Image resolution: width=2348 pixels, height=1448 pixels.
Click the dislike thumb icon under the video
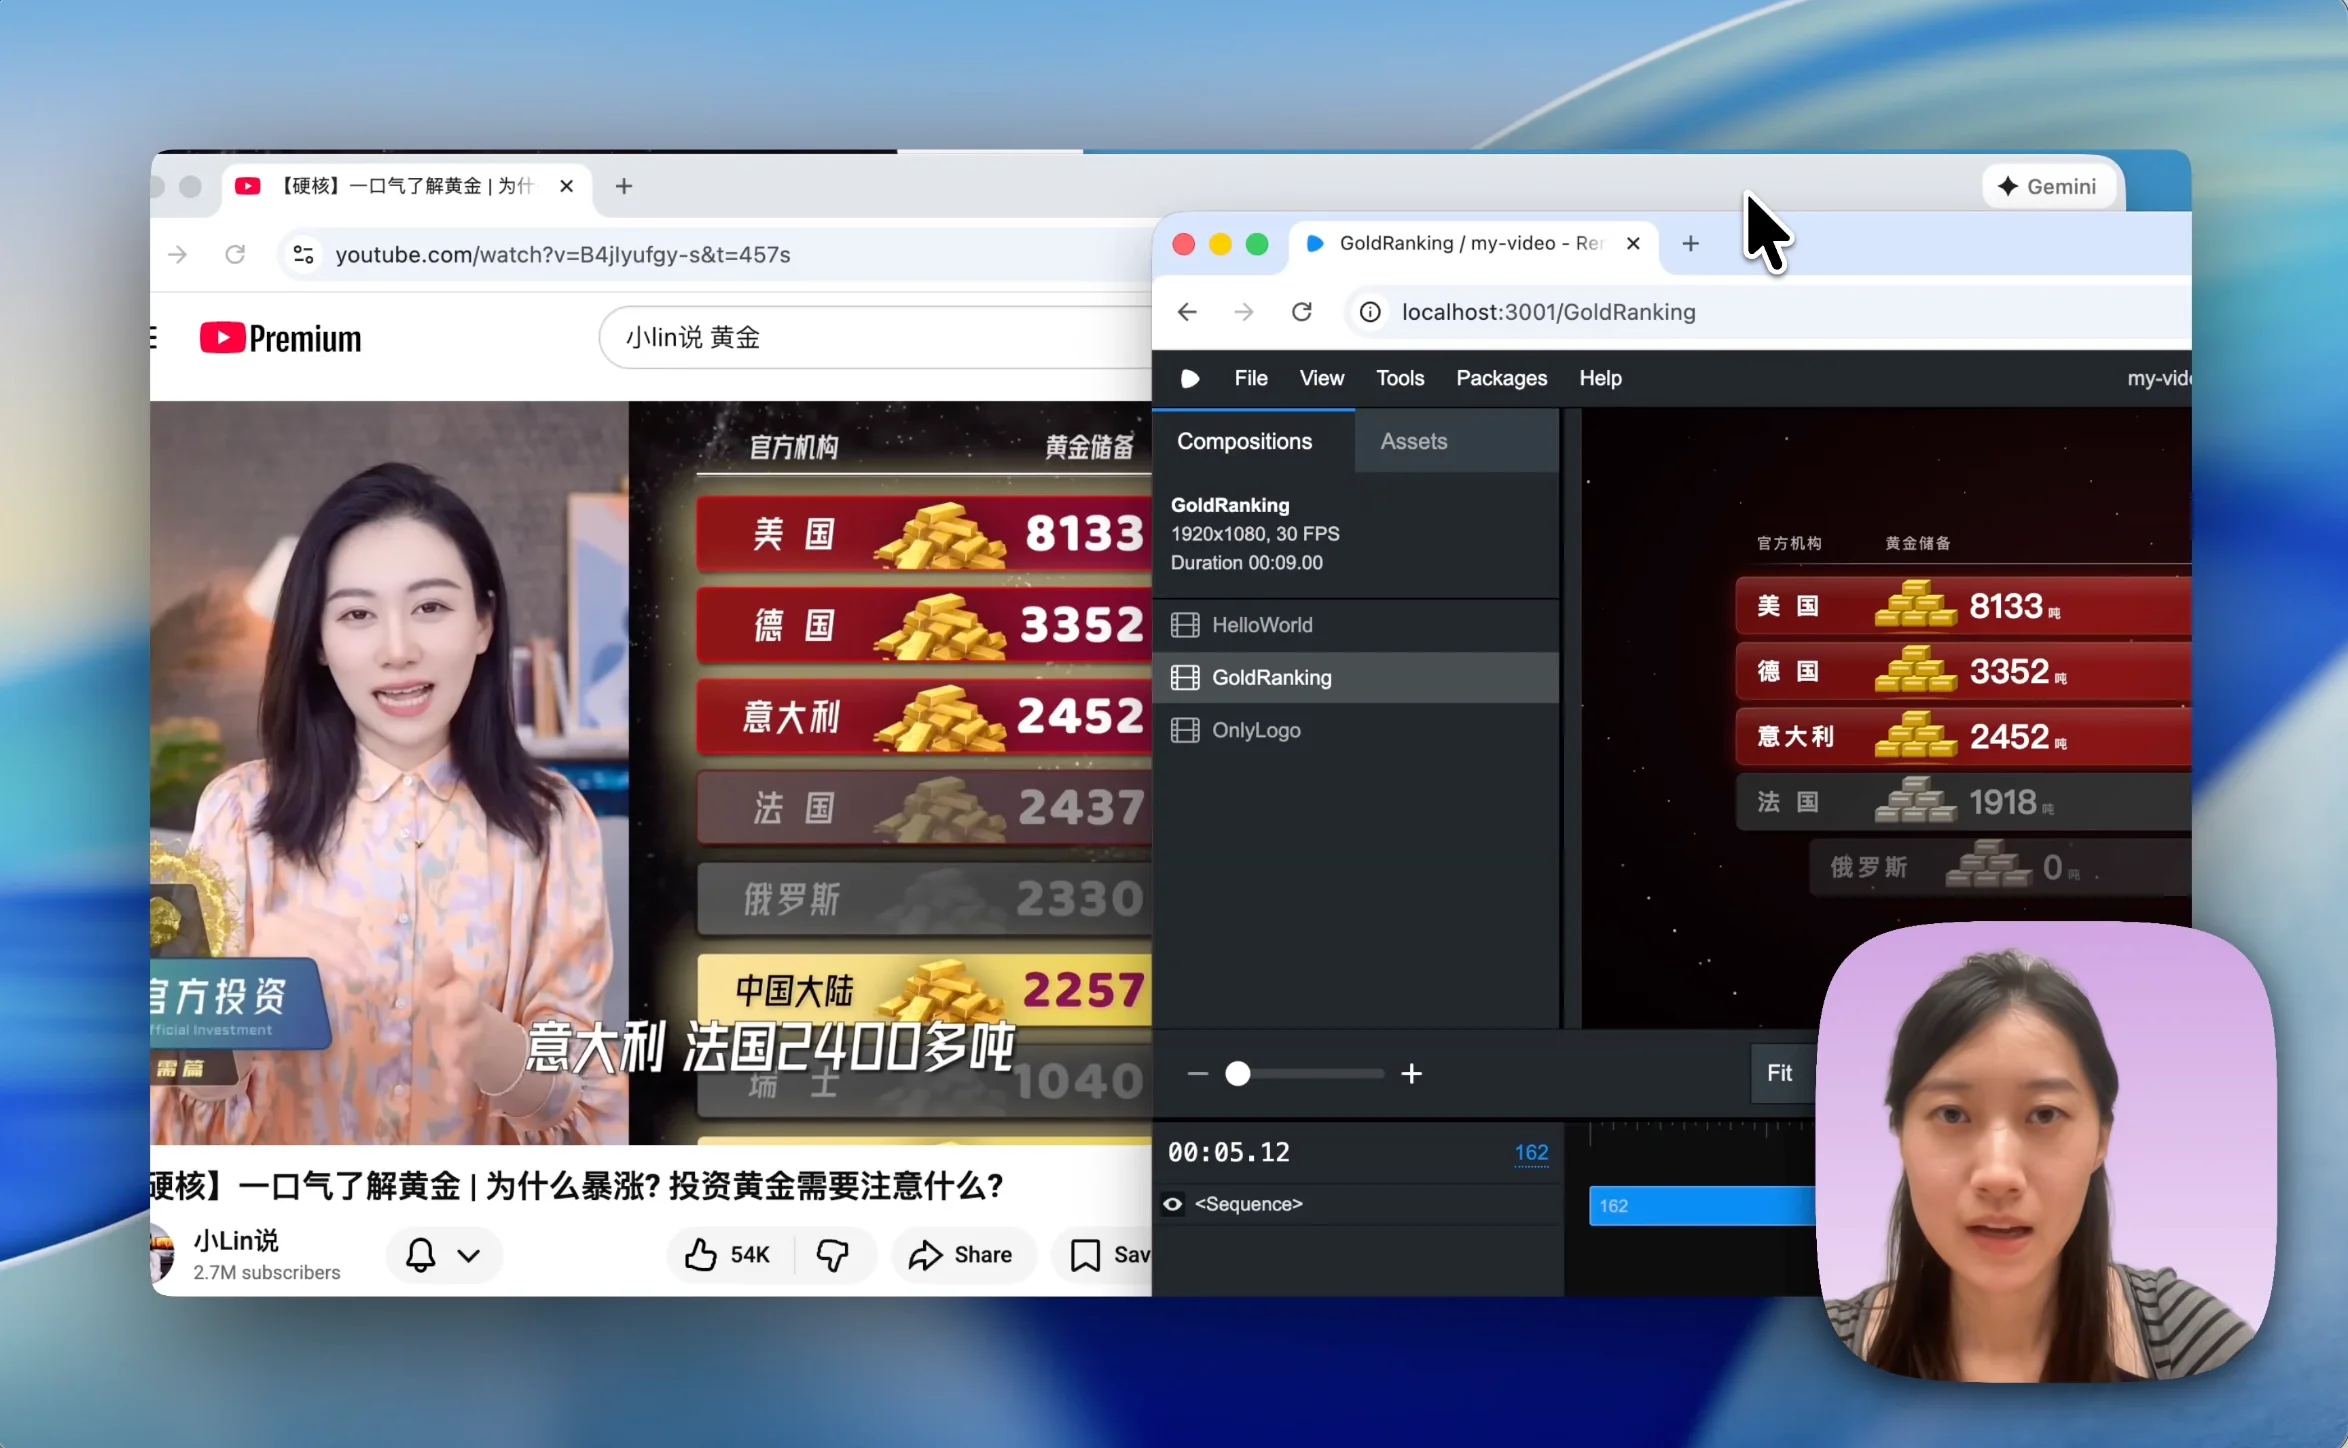(x=833, y=1255)
